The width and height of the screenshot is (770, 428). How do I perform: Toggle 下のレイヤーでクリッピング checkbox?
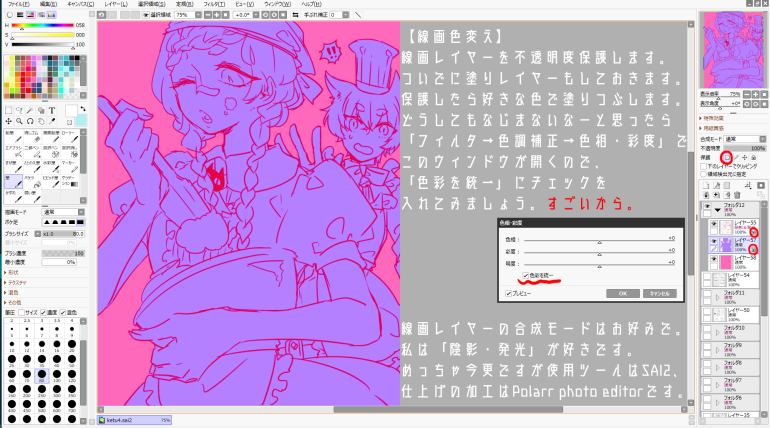pos(704,166)
